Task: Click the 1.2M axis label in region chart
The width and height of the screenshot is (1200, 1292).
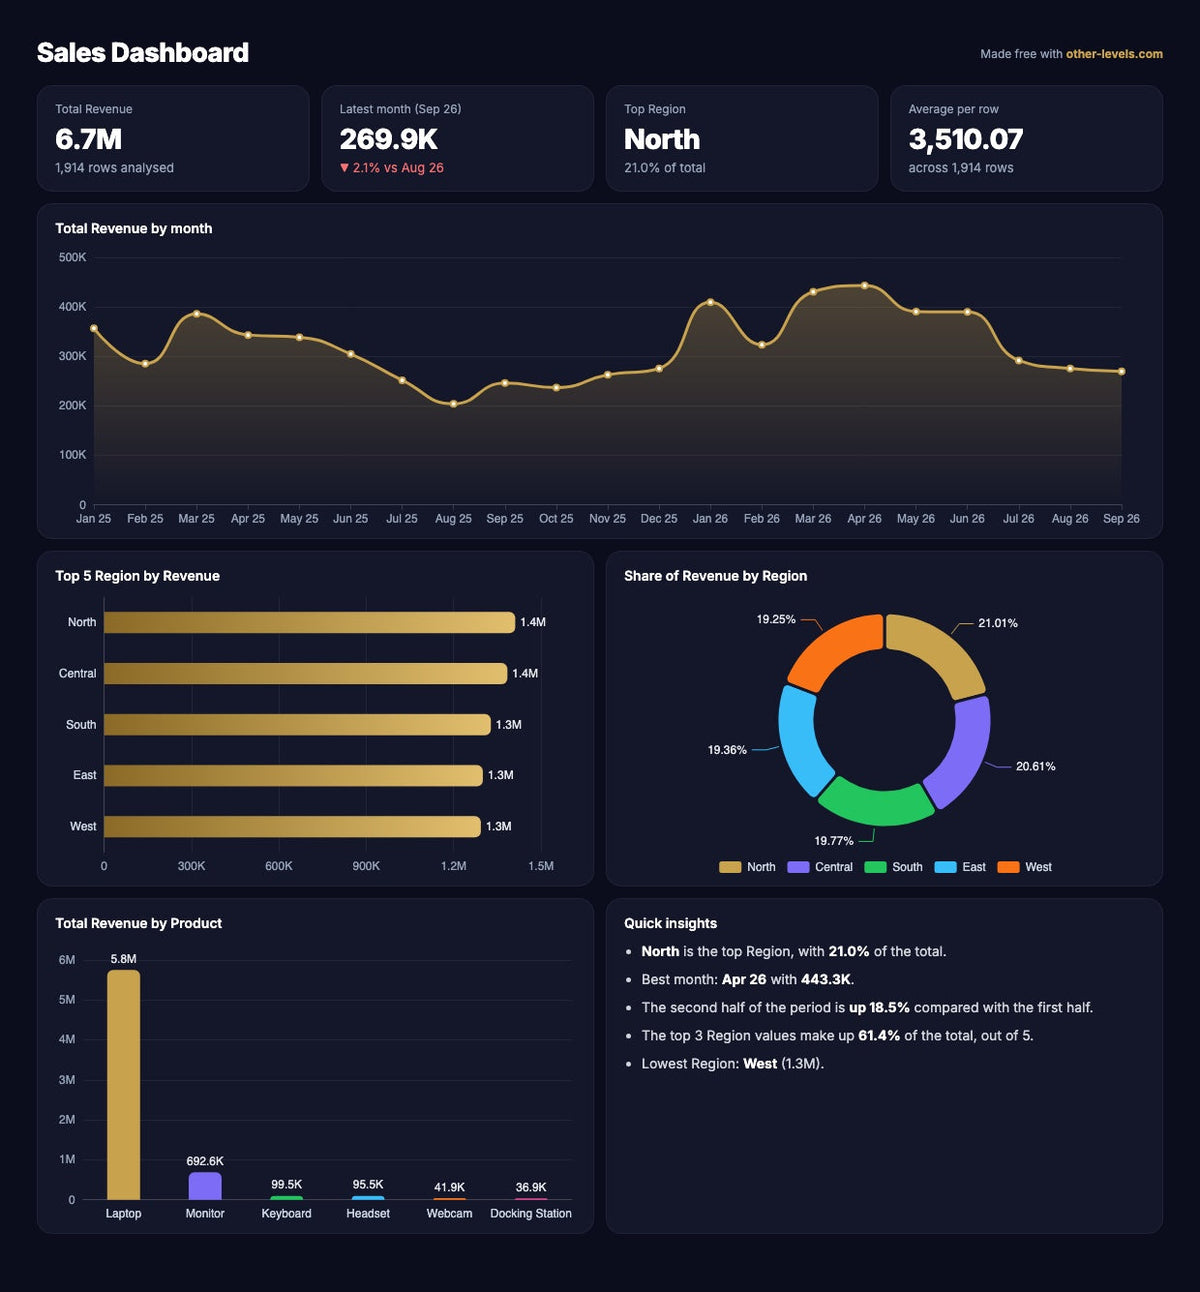Action: 453,866
